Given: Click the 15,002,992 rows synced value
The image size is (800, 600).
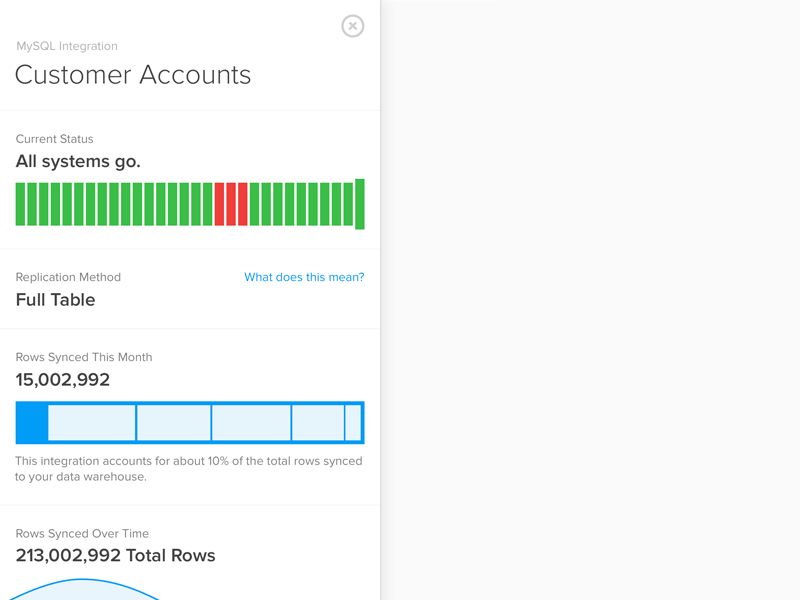Looking at the screenshot, I should pyautogui.click(x=62, y=379).
